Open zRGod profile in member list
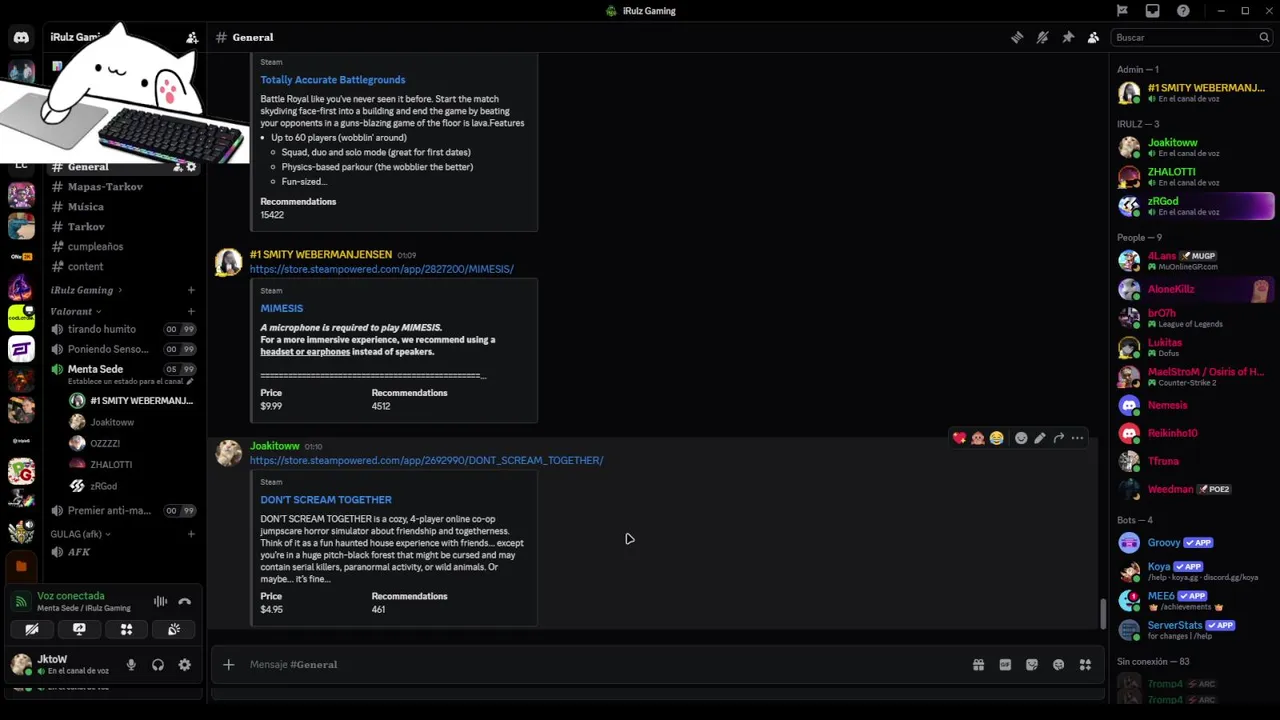The height and width of the screenshot is (720, 1280). click(x=1194, y=206)
